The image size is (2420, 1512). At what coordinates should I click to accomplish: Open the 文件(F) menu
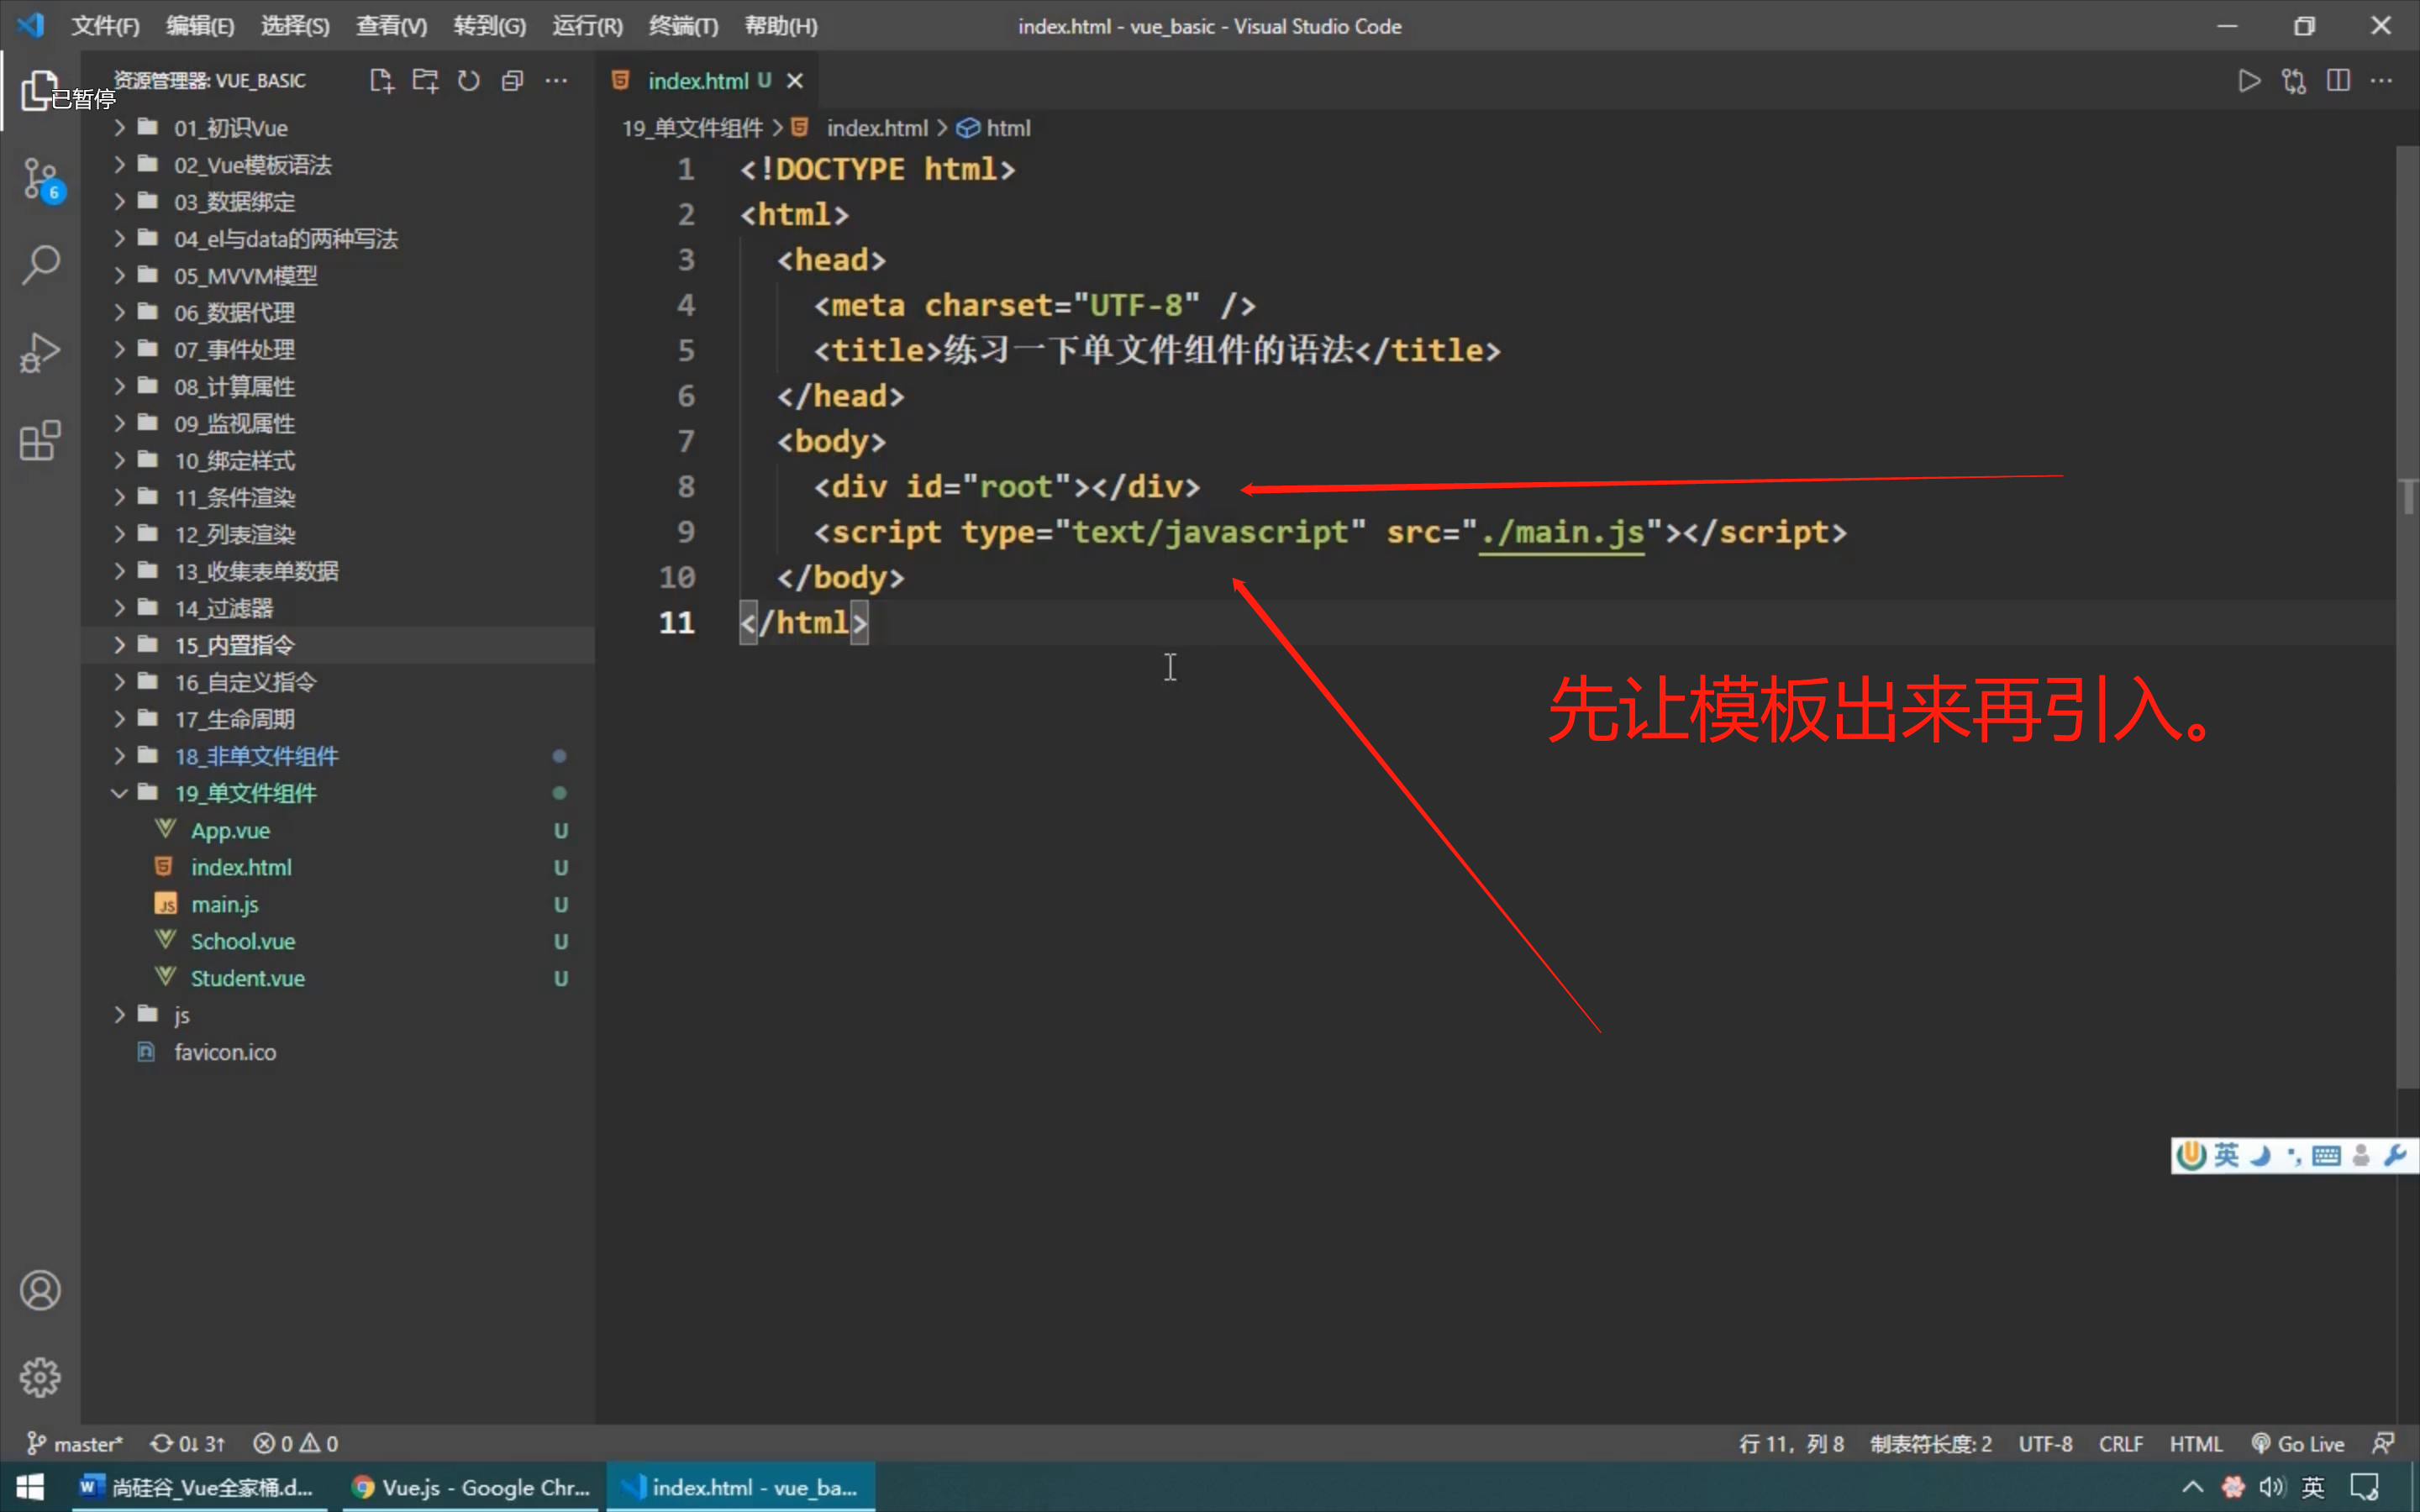point(105,26)
